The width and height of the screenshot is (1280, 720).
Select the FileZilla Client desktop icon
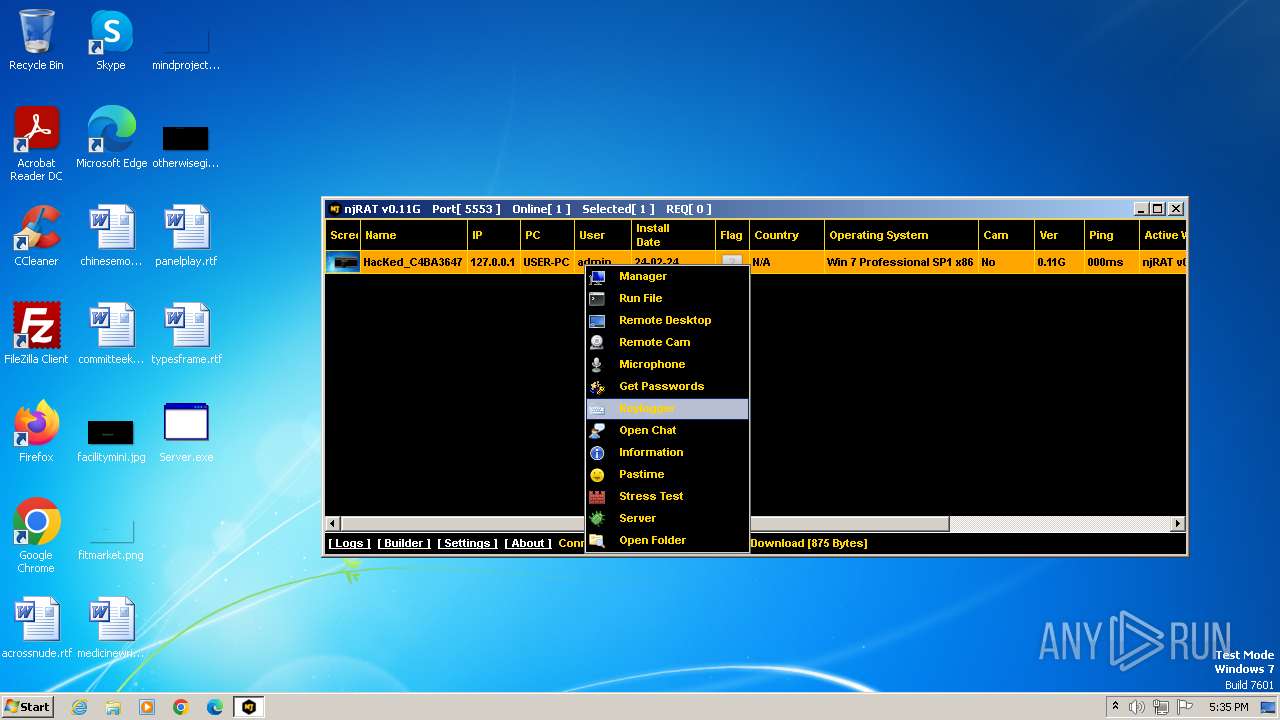(x=36, y=334)
